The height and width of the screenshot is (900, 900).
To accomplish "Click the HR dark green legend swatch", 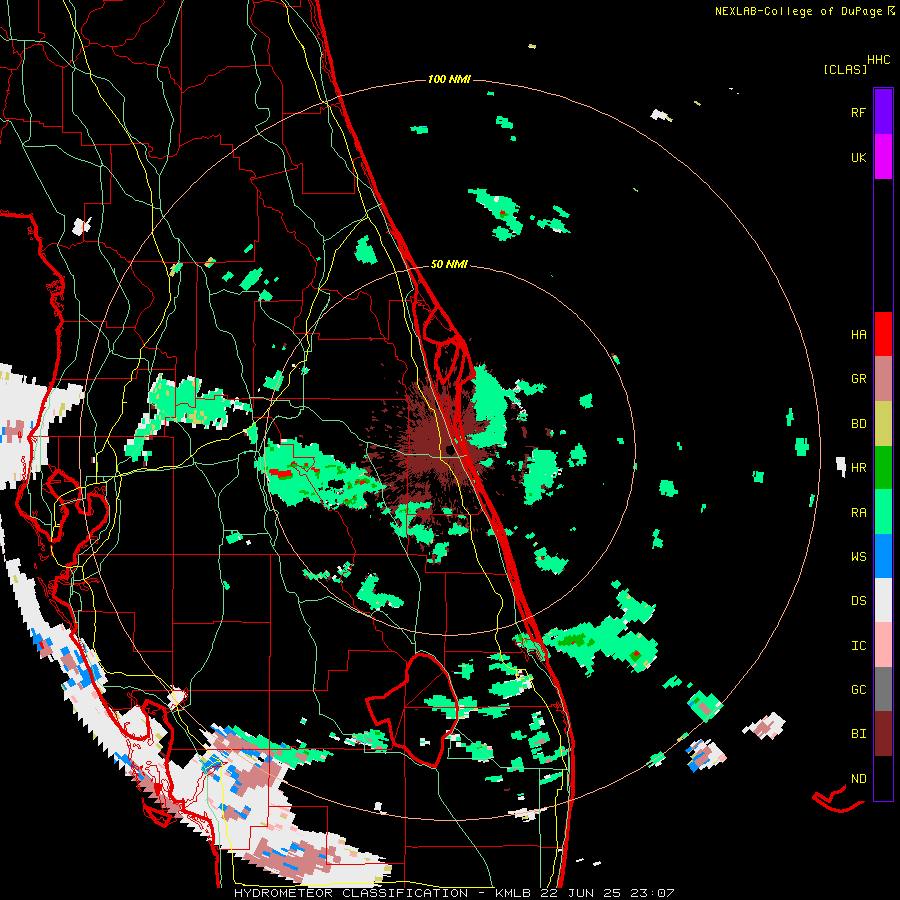I will (x=883, y=467).
